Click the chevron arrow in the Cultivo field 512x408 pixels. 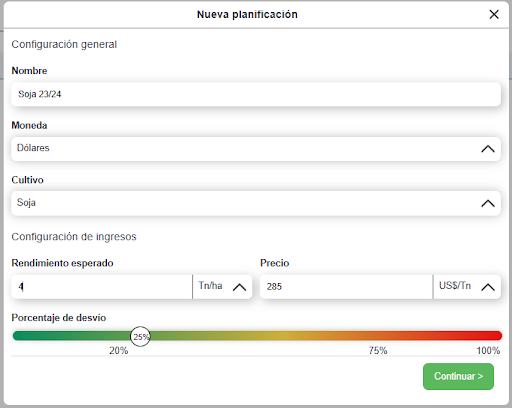click(x=488, y=203)
